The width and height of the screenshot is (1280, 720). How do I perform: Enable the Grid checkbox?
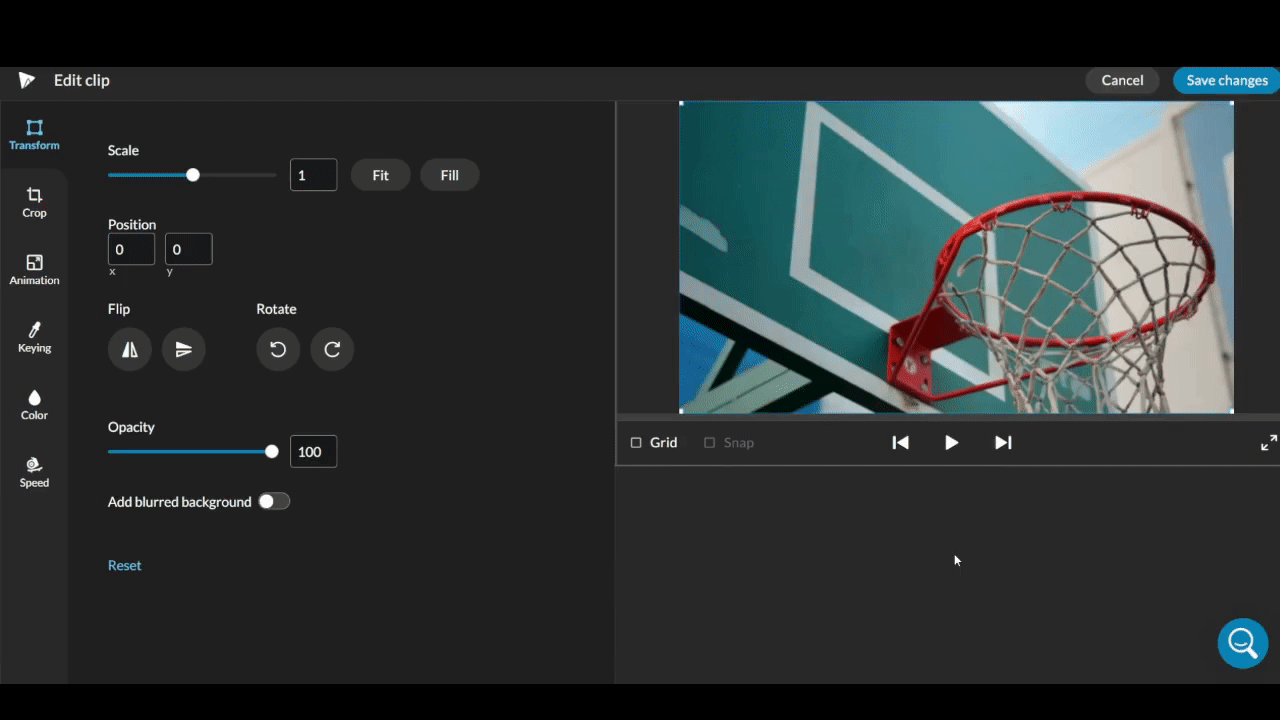(x=636, y=443)
